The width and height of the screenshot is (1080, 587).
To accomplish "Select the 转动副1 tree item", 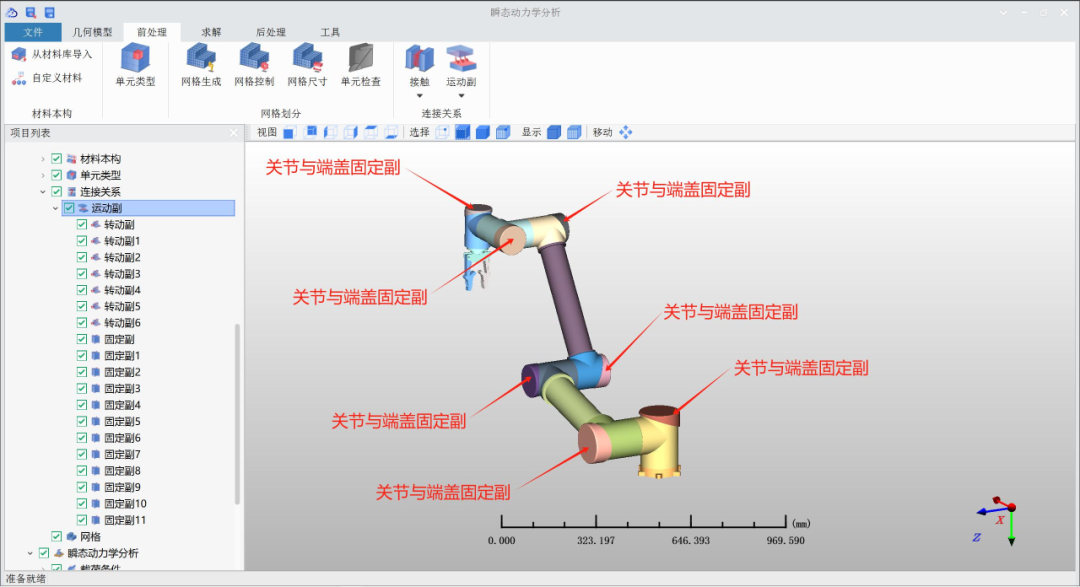I will point(122,241).
